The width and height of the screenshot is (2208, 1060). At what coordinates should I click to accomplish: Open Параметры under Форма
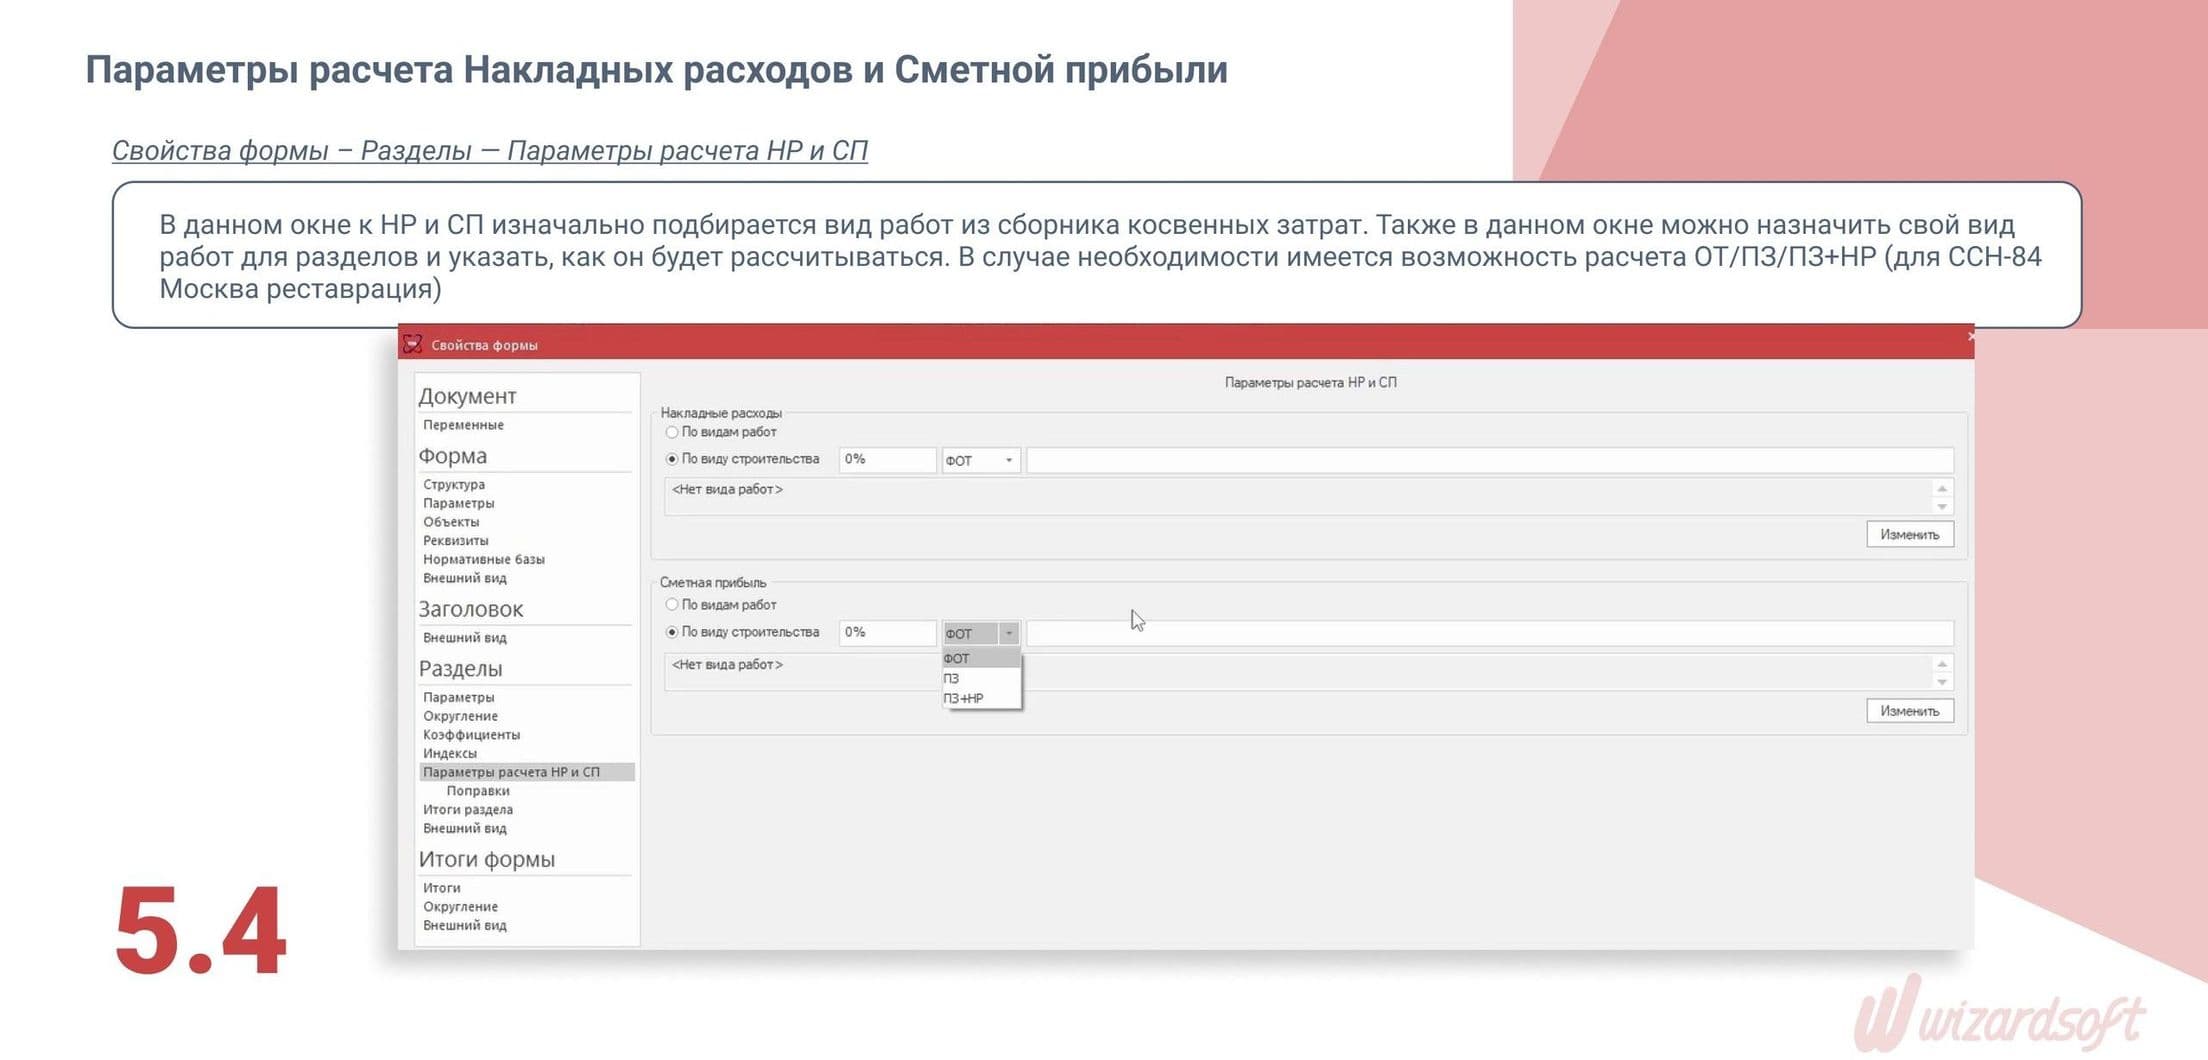458,503
